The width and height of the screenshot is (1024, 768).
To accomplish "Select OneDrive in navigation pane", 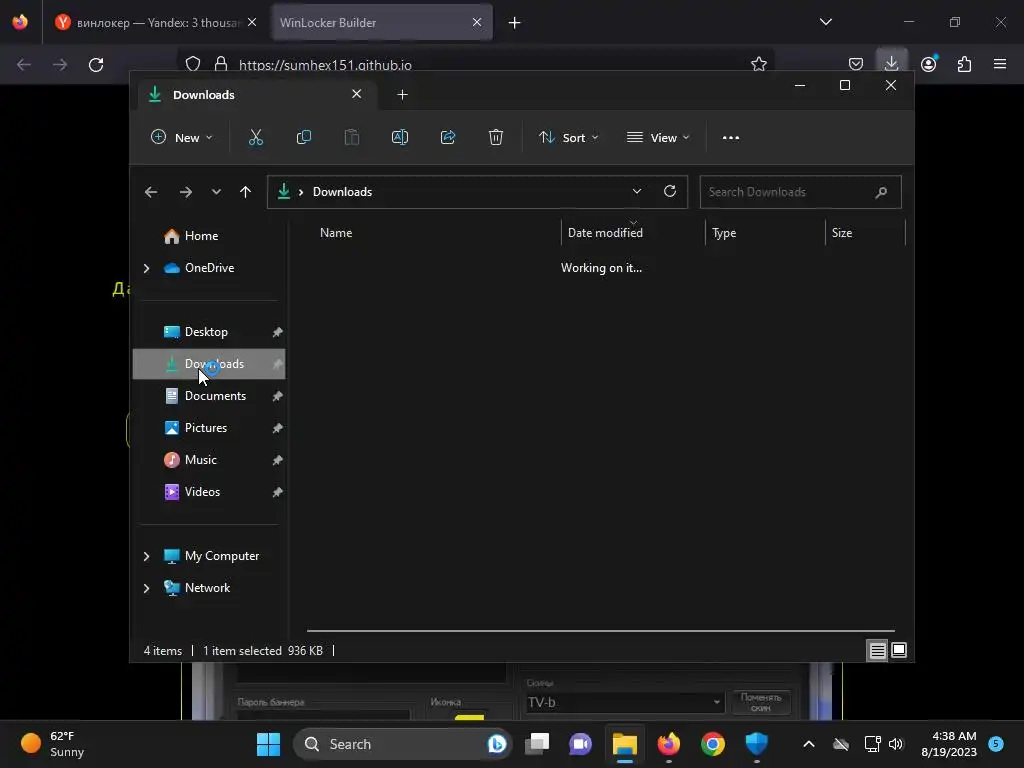I will pyautogui.click(x=209, y=268).
